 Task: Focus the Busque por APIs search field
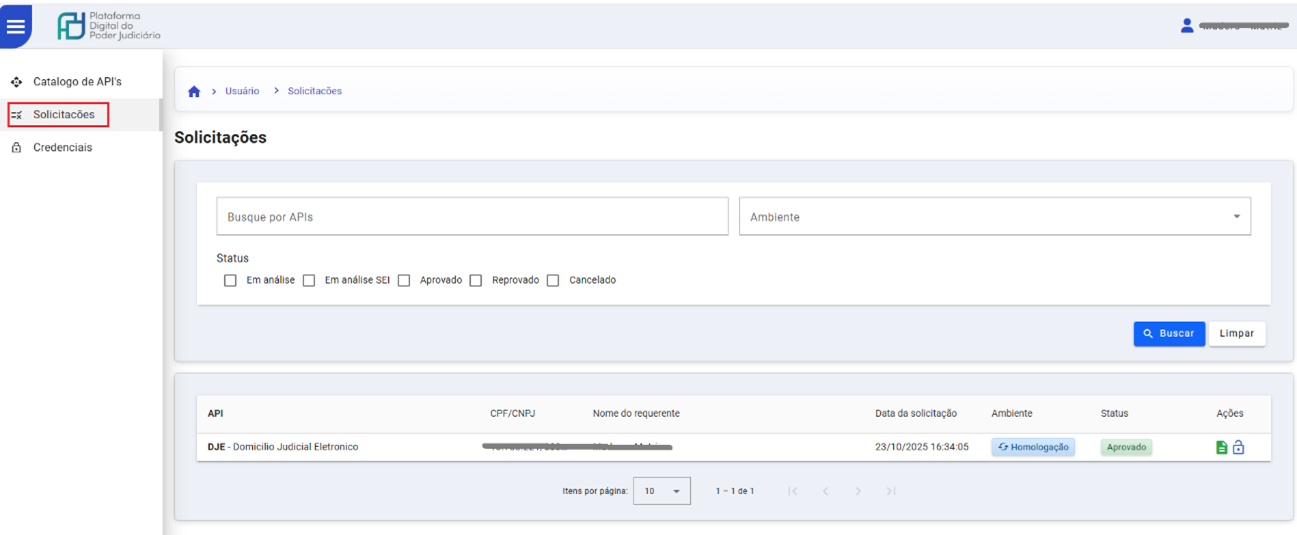(x=472, y=217)
